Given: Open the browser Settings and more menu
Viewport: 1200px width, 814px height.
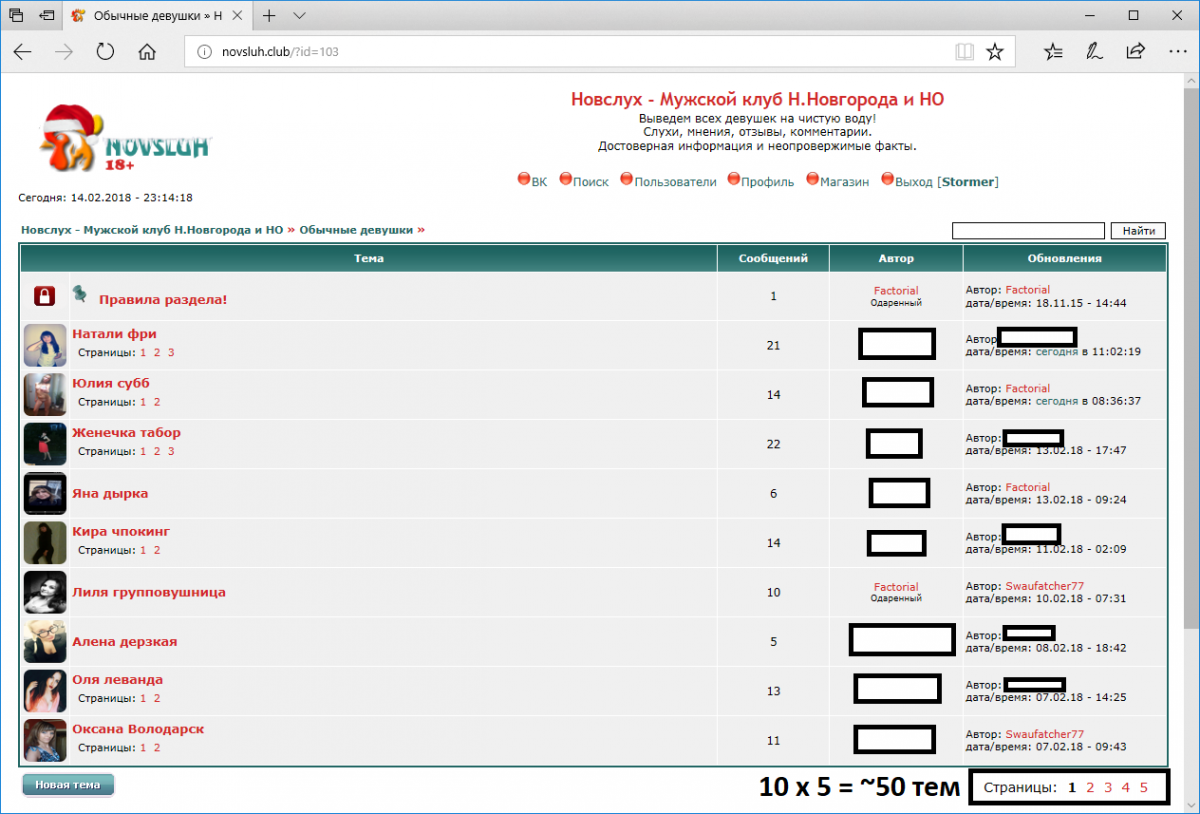Looking at the screenshot, I should coord(1176,52).
